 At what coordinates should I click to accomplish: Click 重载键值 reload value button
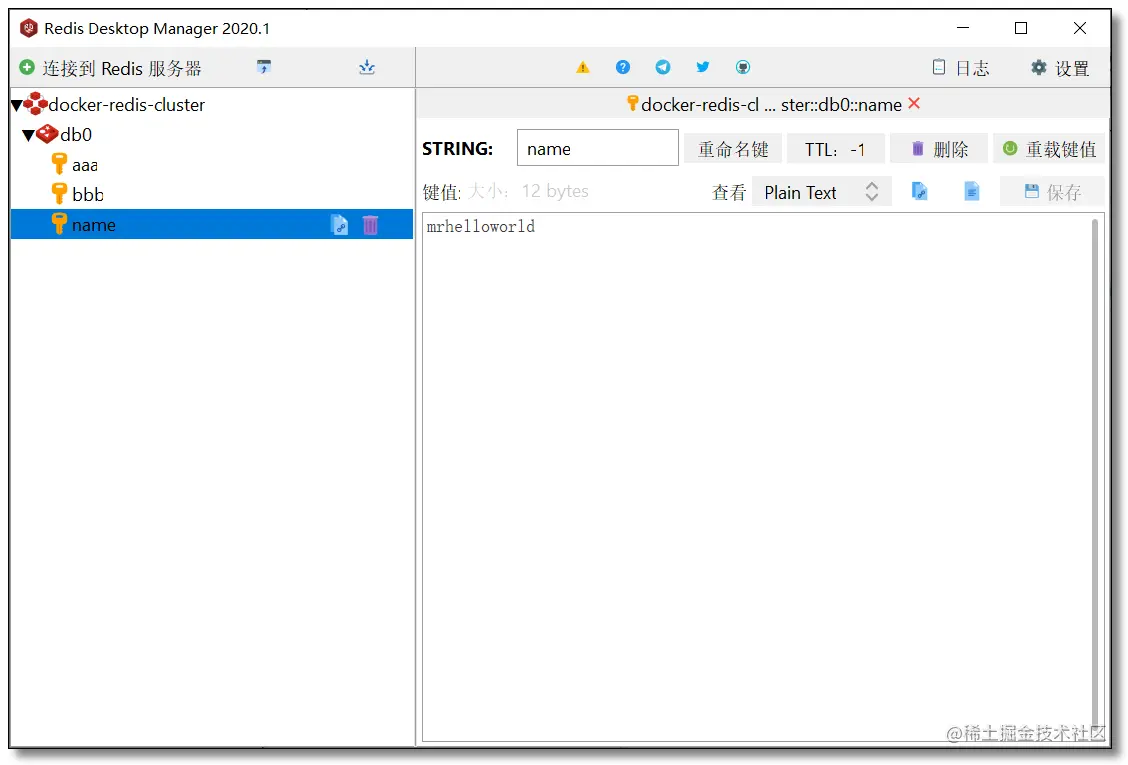pos(1050,149)
